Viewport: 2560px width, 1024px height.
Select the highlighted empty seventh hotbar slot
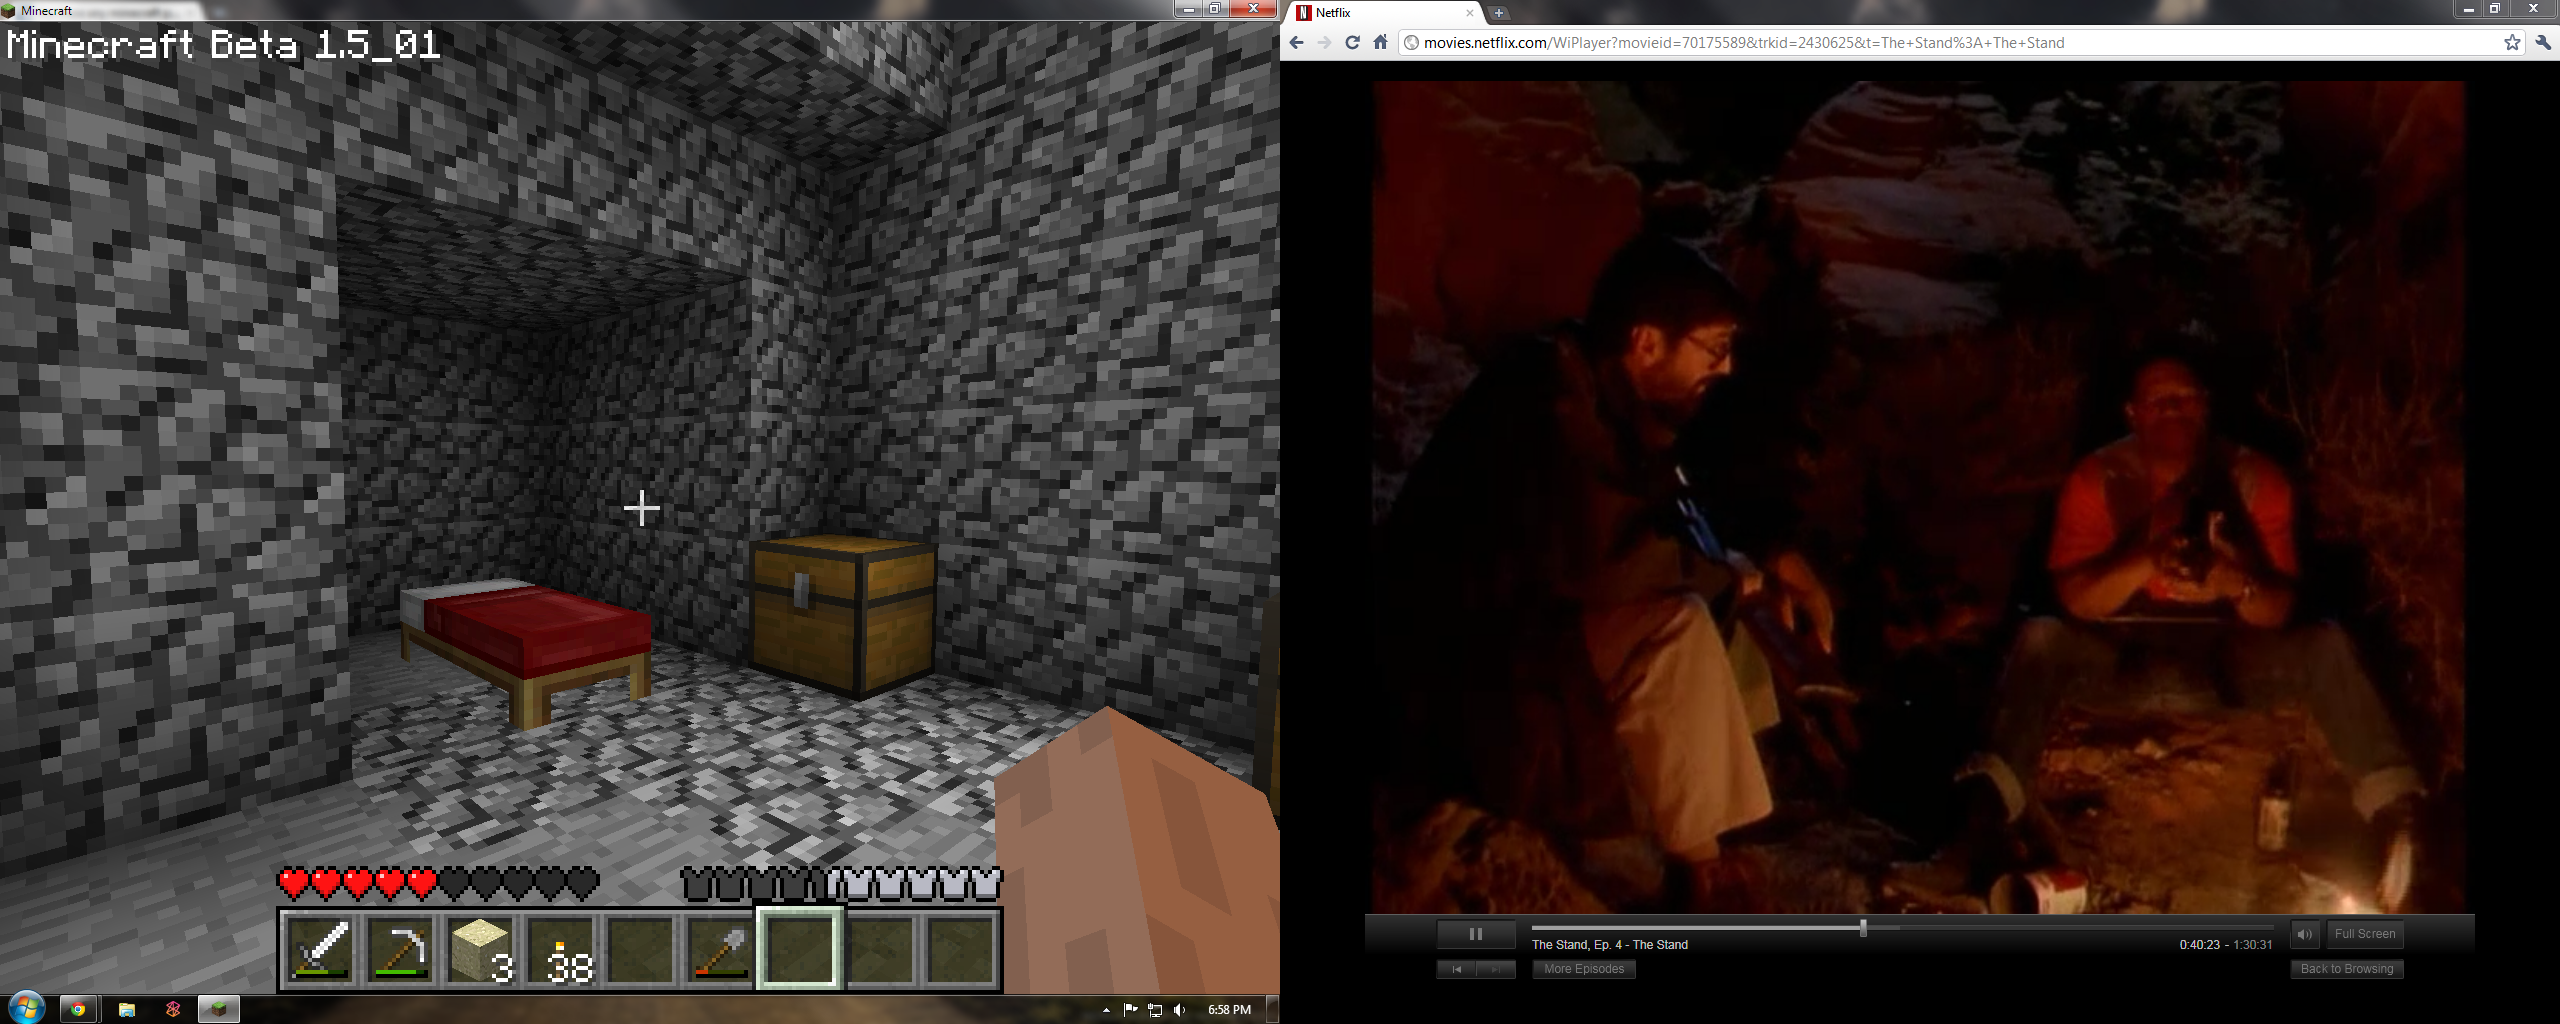point(800,949)
